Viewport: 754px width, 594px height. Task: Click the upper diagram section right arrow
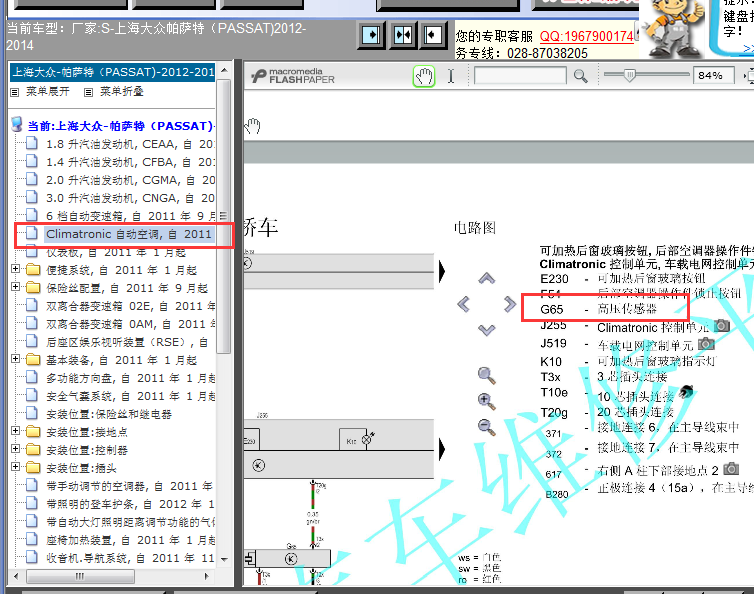[x=442, y=271]
